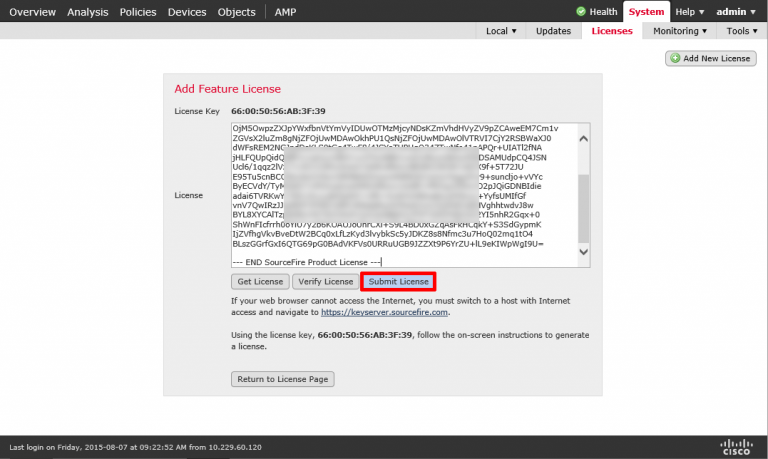Select the Licenses tab
The width and height of the screenshot is (768, 459).
pyautogui.click(x=612, y=31)
